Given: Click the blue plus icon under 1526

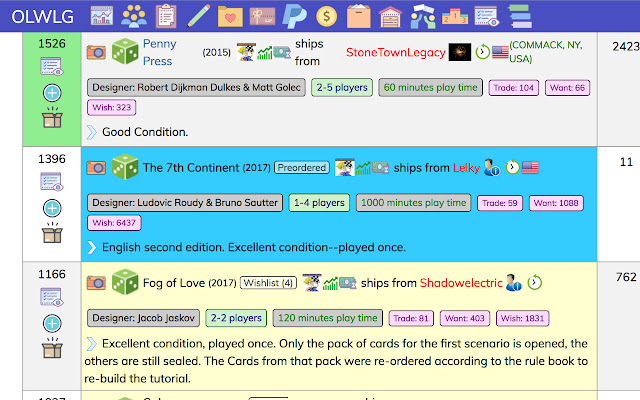Looking at the screenshot, I should 52,93.
